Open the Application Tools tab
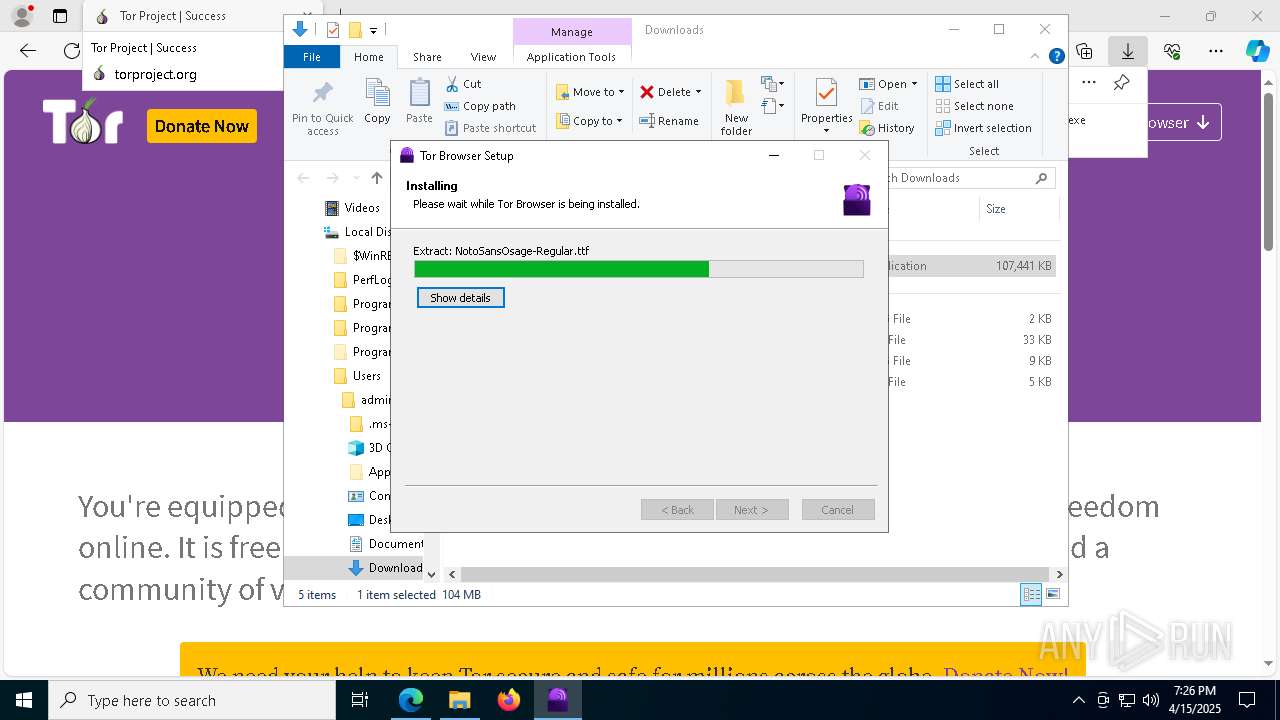This screenshot has width=1280, height=720. 571,57
